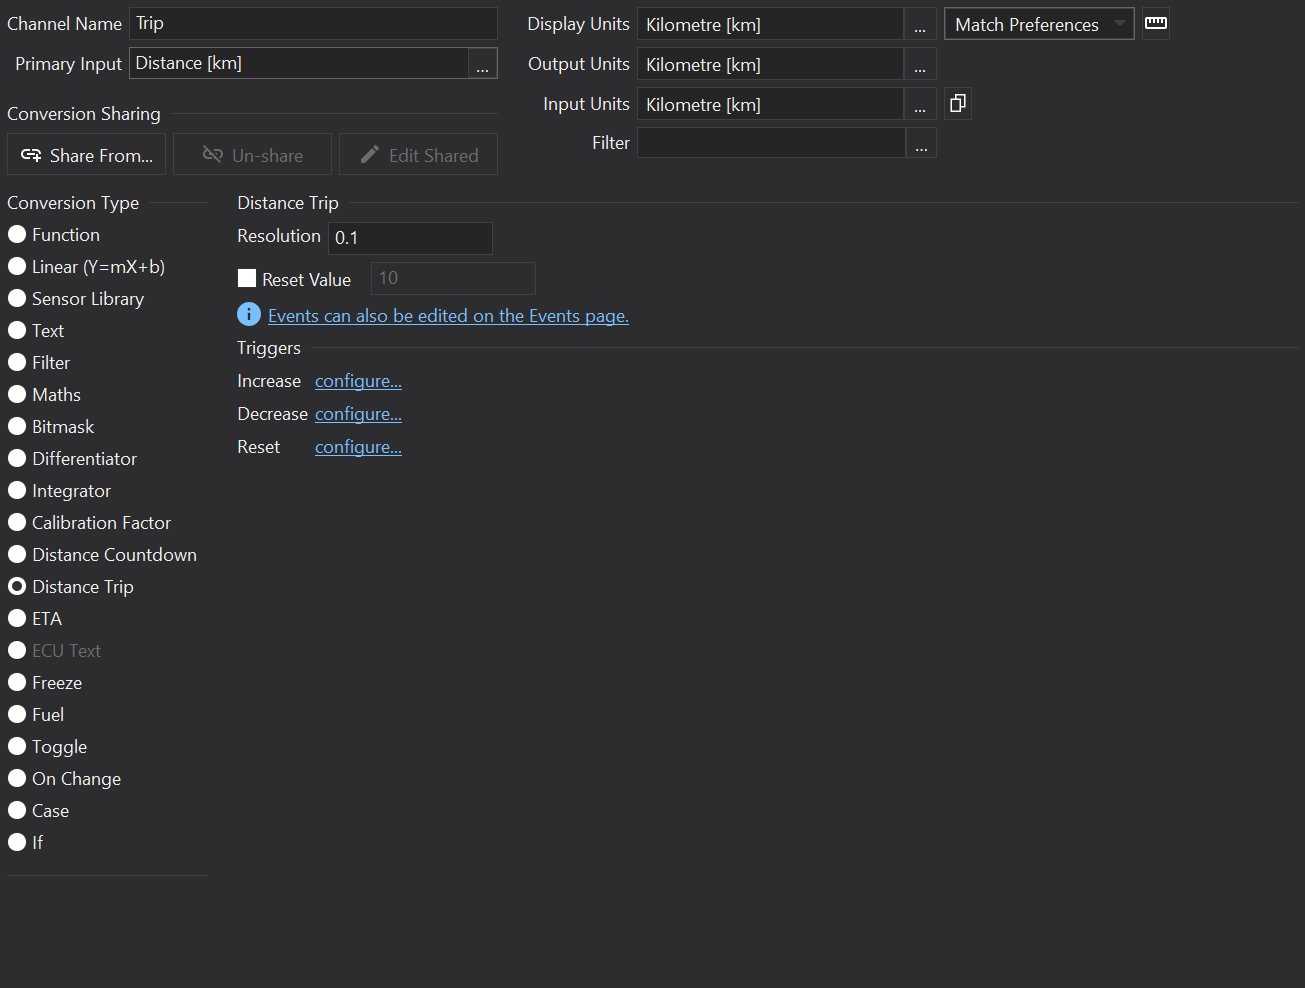Click the Resolution input field
Image resolution: width=1305 pixels, height=988 pixels.
pos(410,238)
